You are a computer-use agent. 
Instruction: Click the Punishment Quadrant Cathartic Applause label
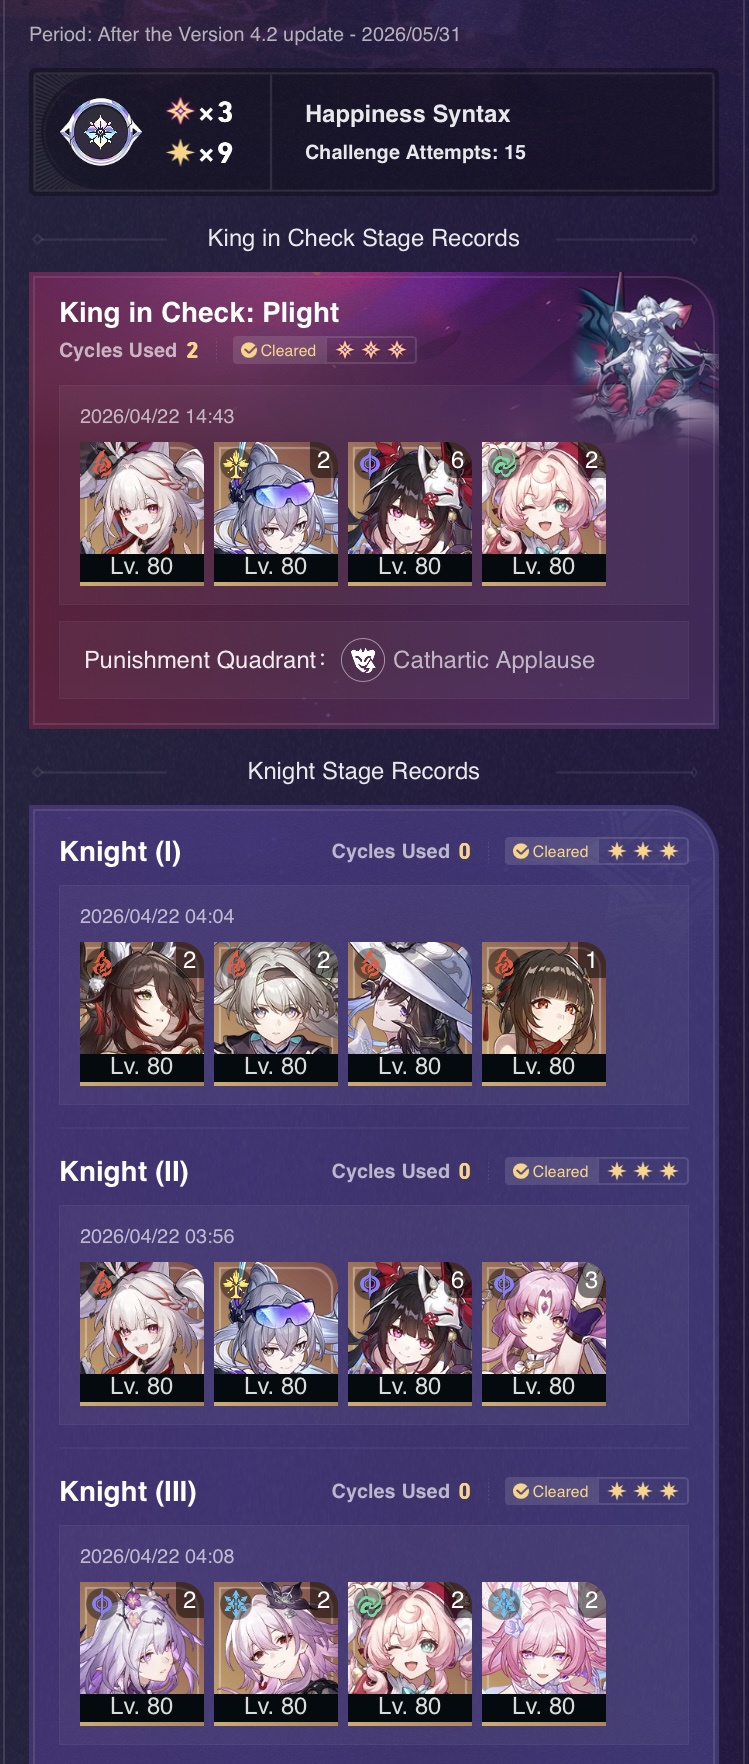point(494,660)
